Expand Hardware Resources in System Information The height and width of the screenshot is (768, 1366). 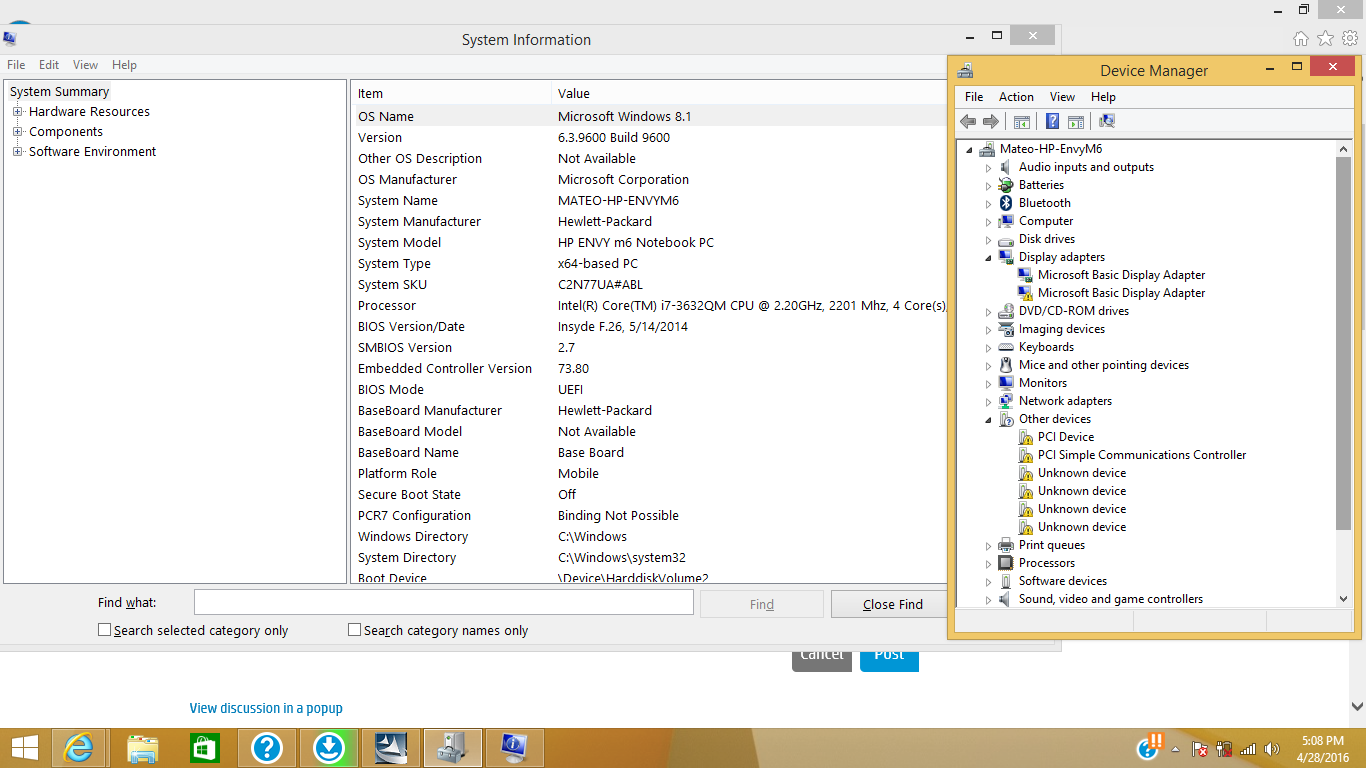click(17, 112)
